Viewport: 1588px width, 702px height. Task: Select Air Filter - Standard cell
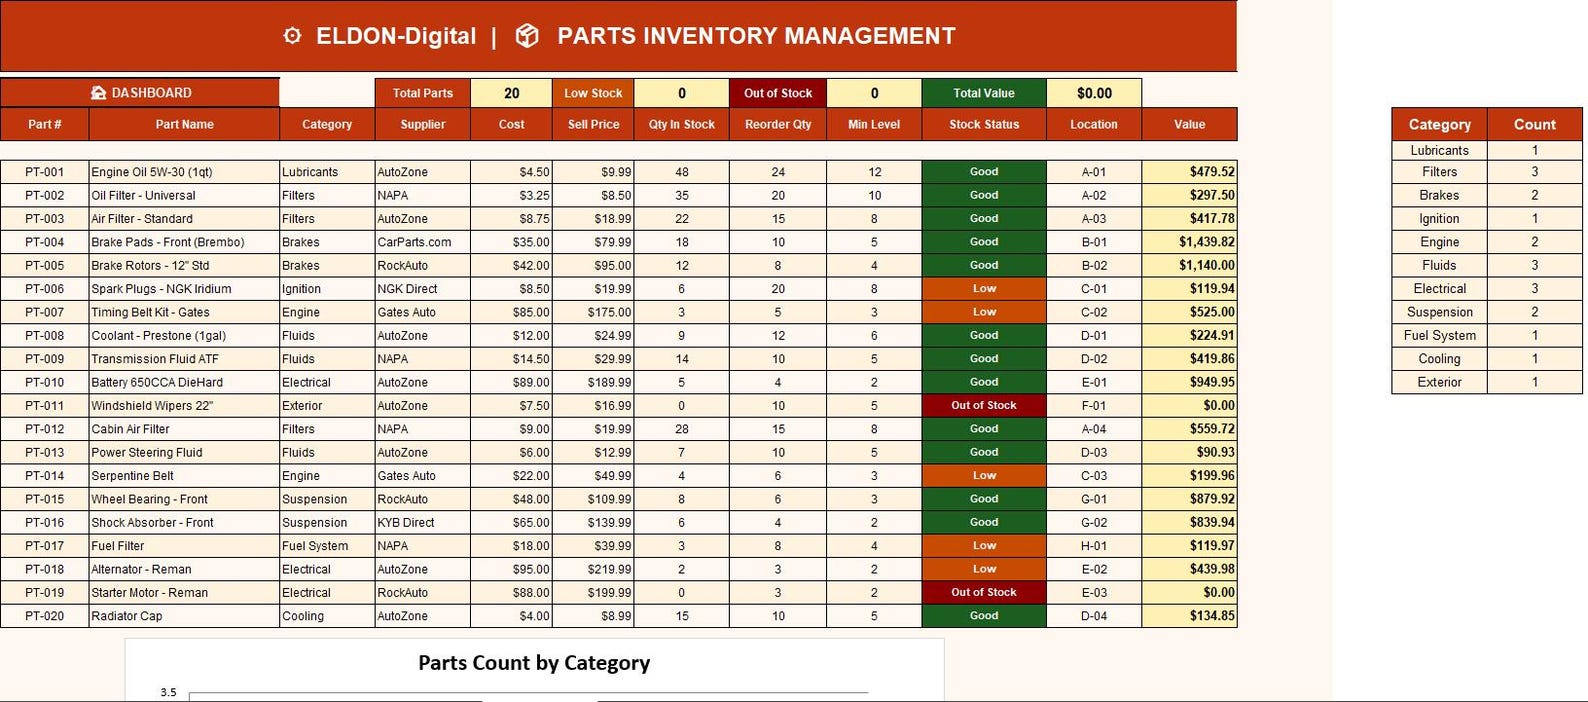coord(184,219)
